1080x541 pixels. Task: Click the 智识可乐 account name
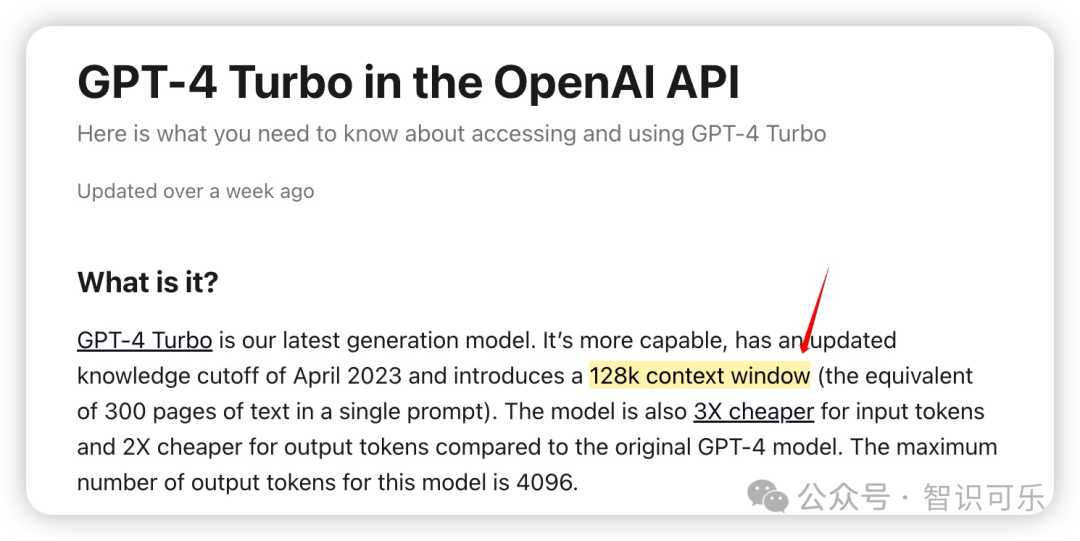coord(984,497)
